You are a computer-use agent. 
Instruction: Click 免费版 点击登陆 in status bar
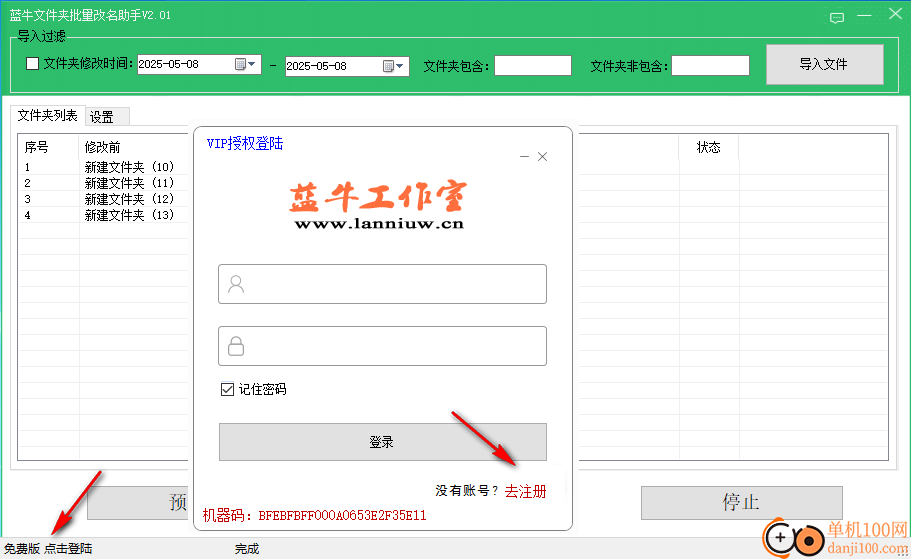point(48,549)
